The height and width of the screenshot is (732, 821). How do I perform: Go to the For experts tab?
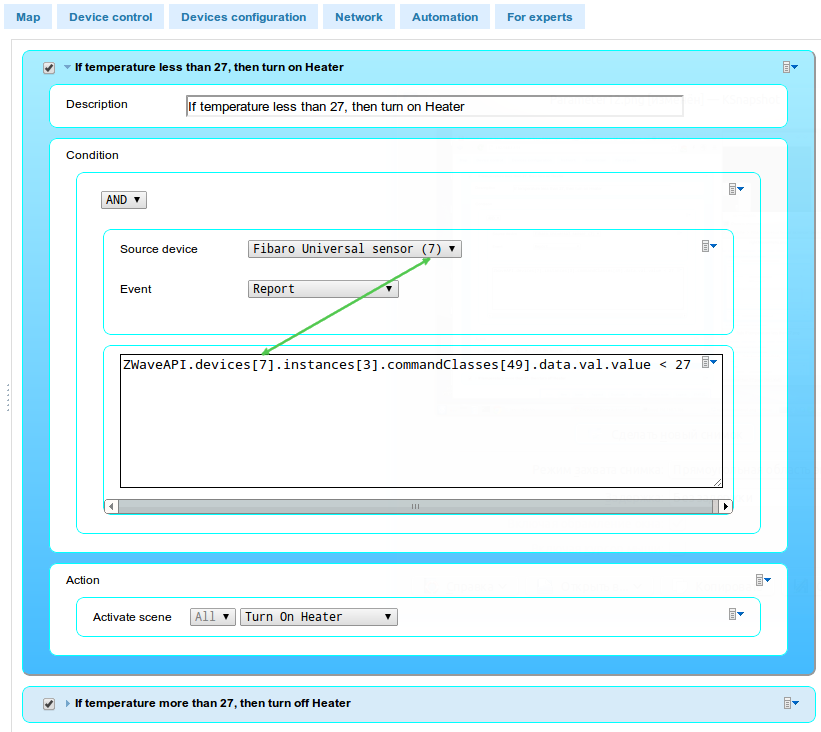[x=539, y=17]
